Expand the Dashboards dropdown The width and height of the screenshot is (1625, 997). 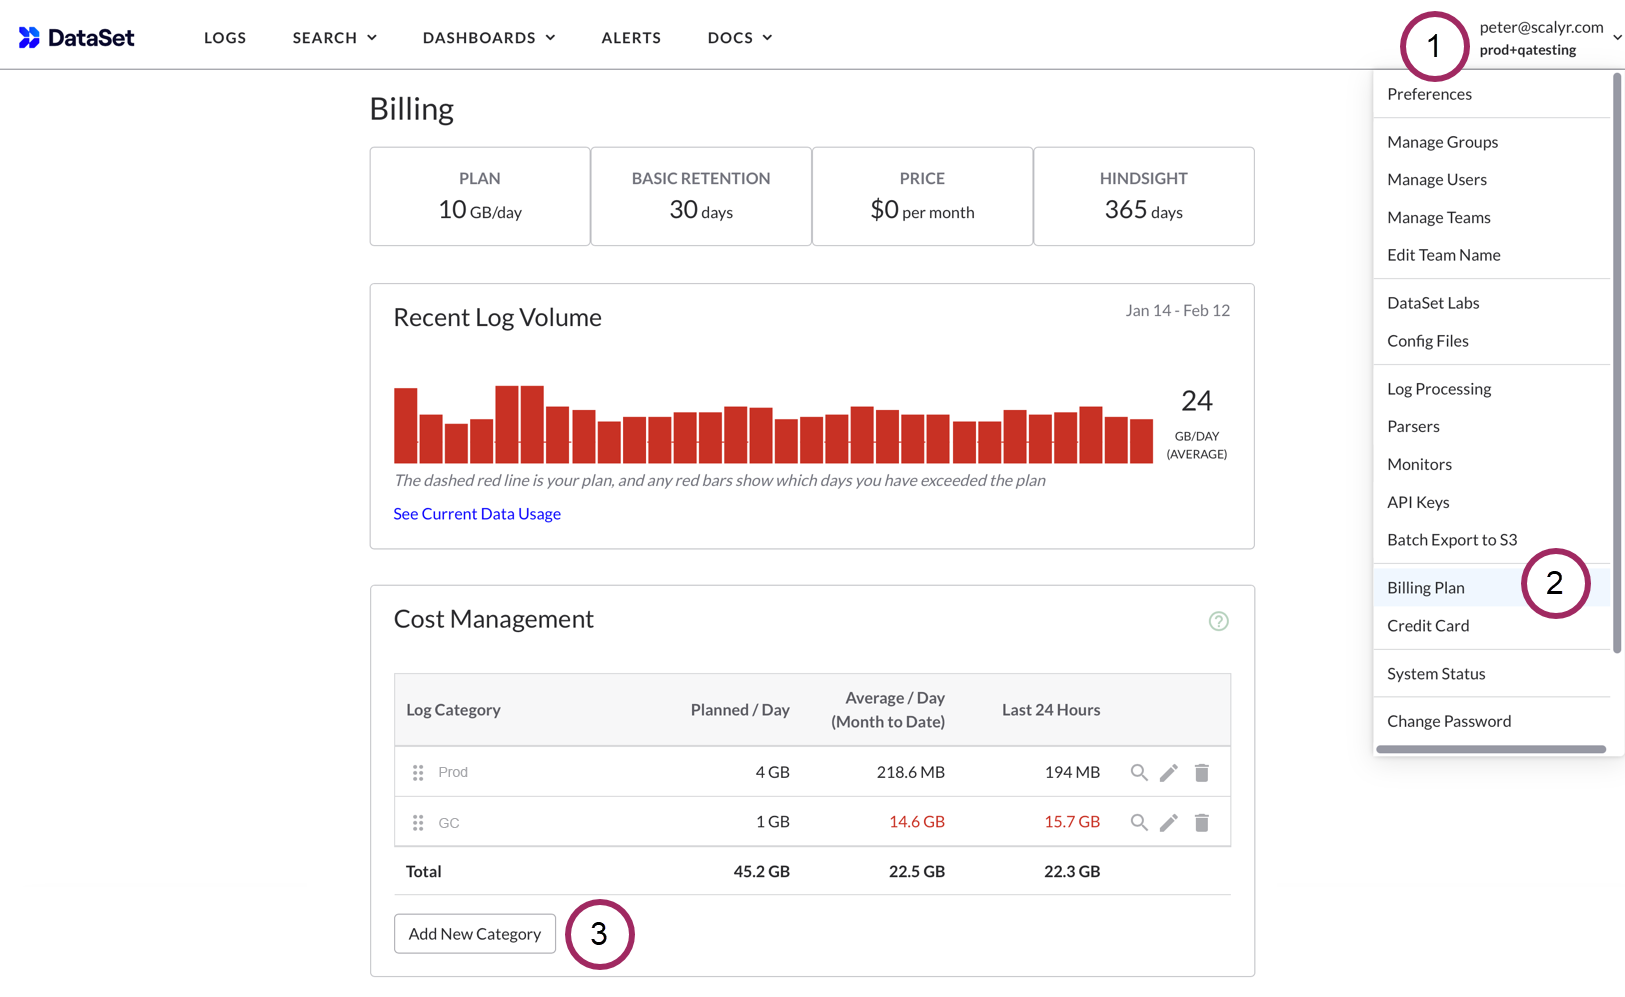pyautogui.click(x=488, y=38)
